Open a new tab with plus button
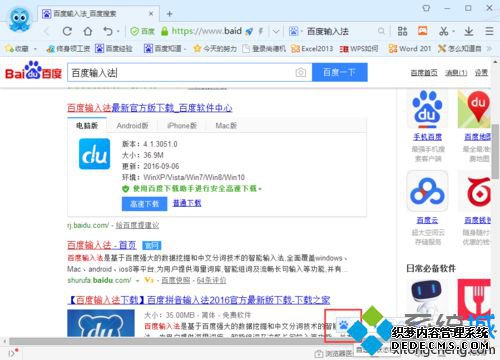 point(170,14)
